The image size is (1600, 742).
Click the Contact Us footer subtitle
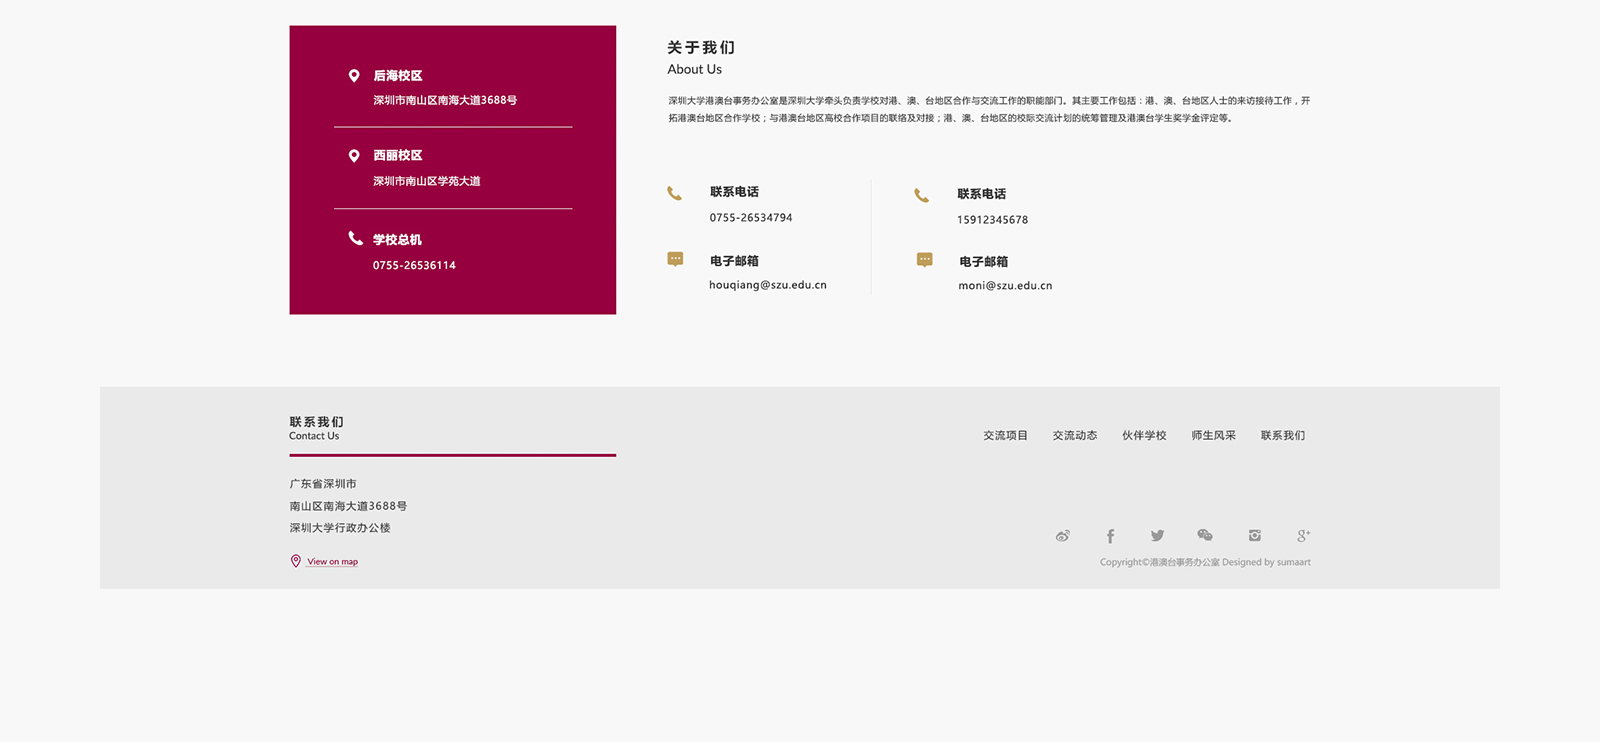(314, 436)
